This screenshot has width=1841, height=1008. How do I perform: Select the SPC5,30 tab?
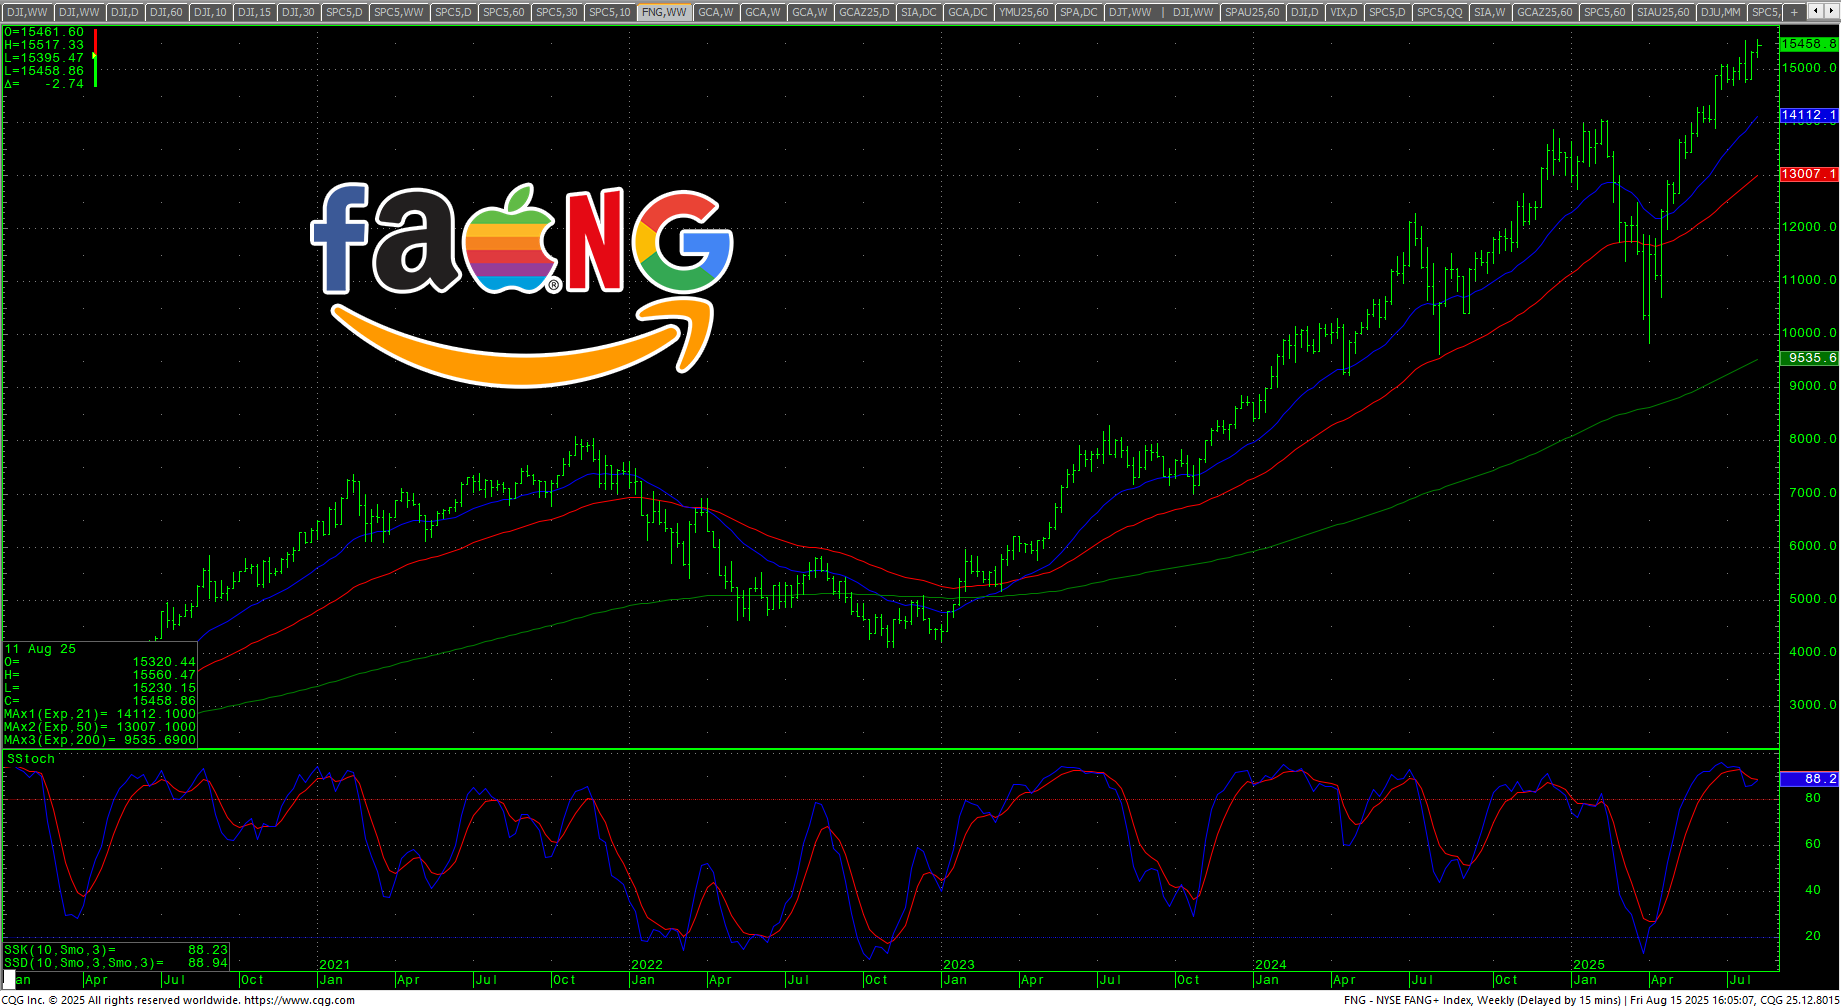tap(557, 12)
